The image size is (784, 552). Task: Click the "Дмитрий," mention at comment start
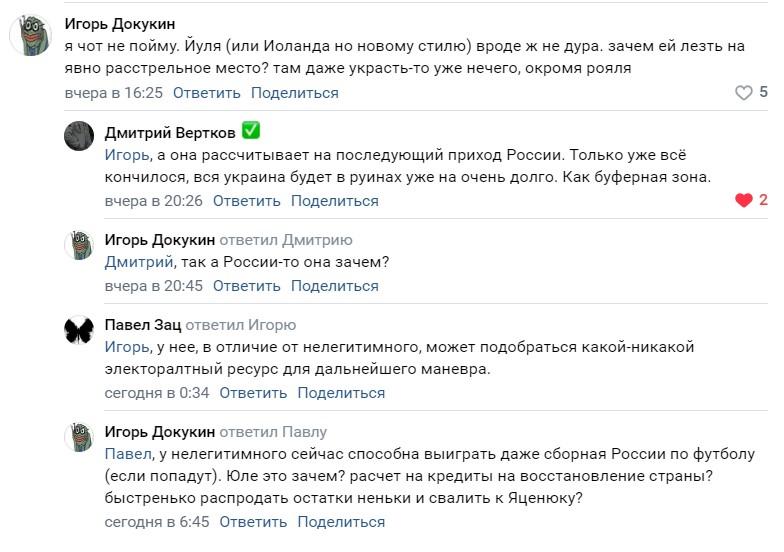tap(139, 263)
